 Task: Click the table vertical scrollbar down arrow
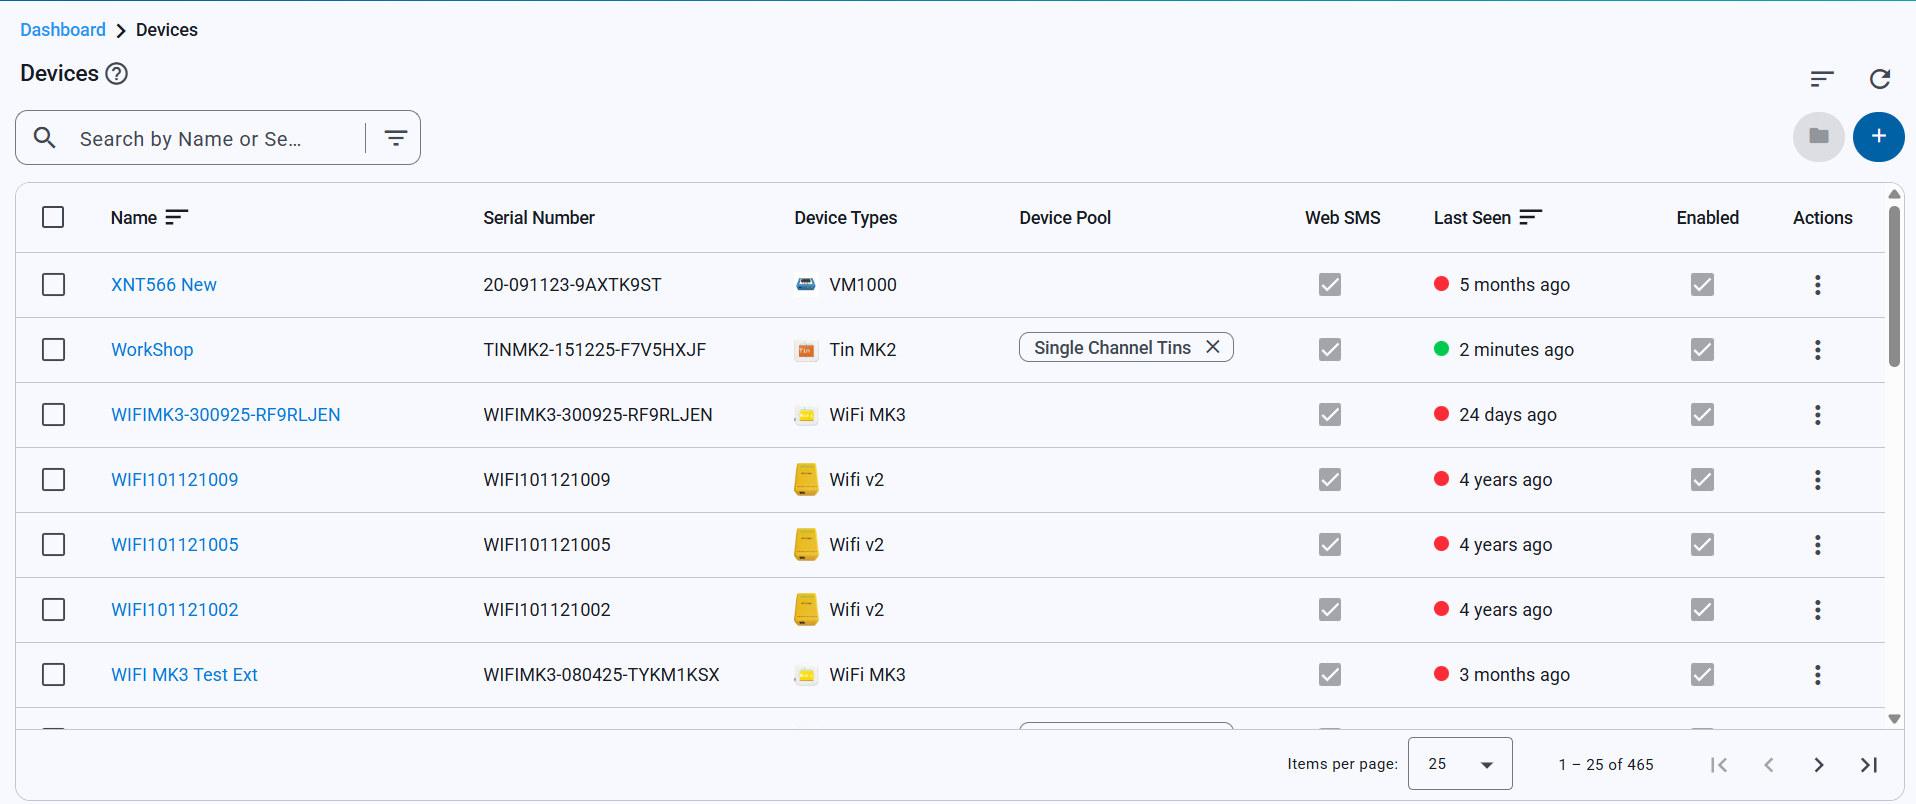[x=1894, y=718]
